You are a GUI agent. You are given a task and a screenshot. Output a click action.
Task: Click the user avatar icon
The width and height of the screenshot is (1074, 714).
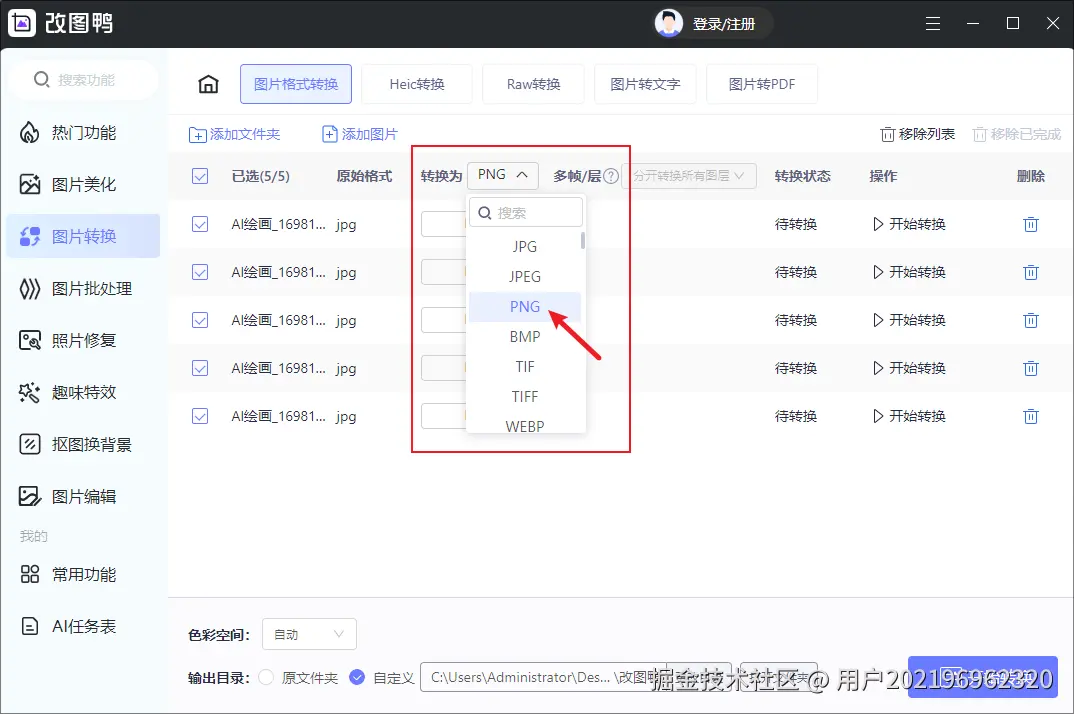click(669, 24)
